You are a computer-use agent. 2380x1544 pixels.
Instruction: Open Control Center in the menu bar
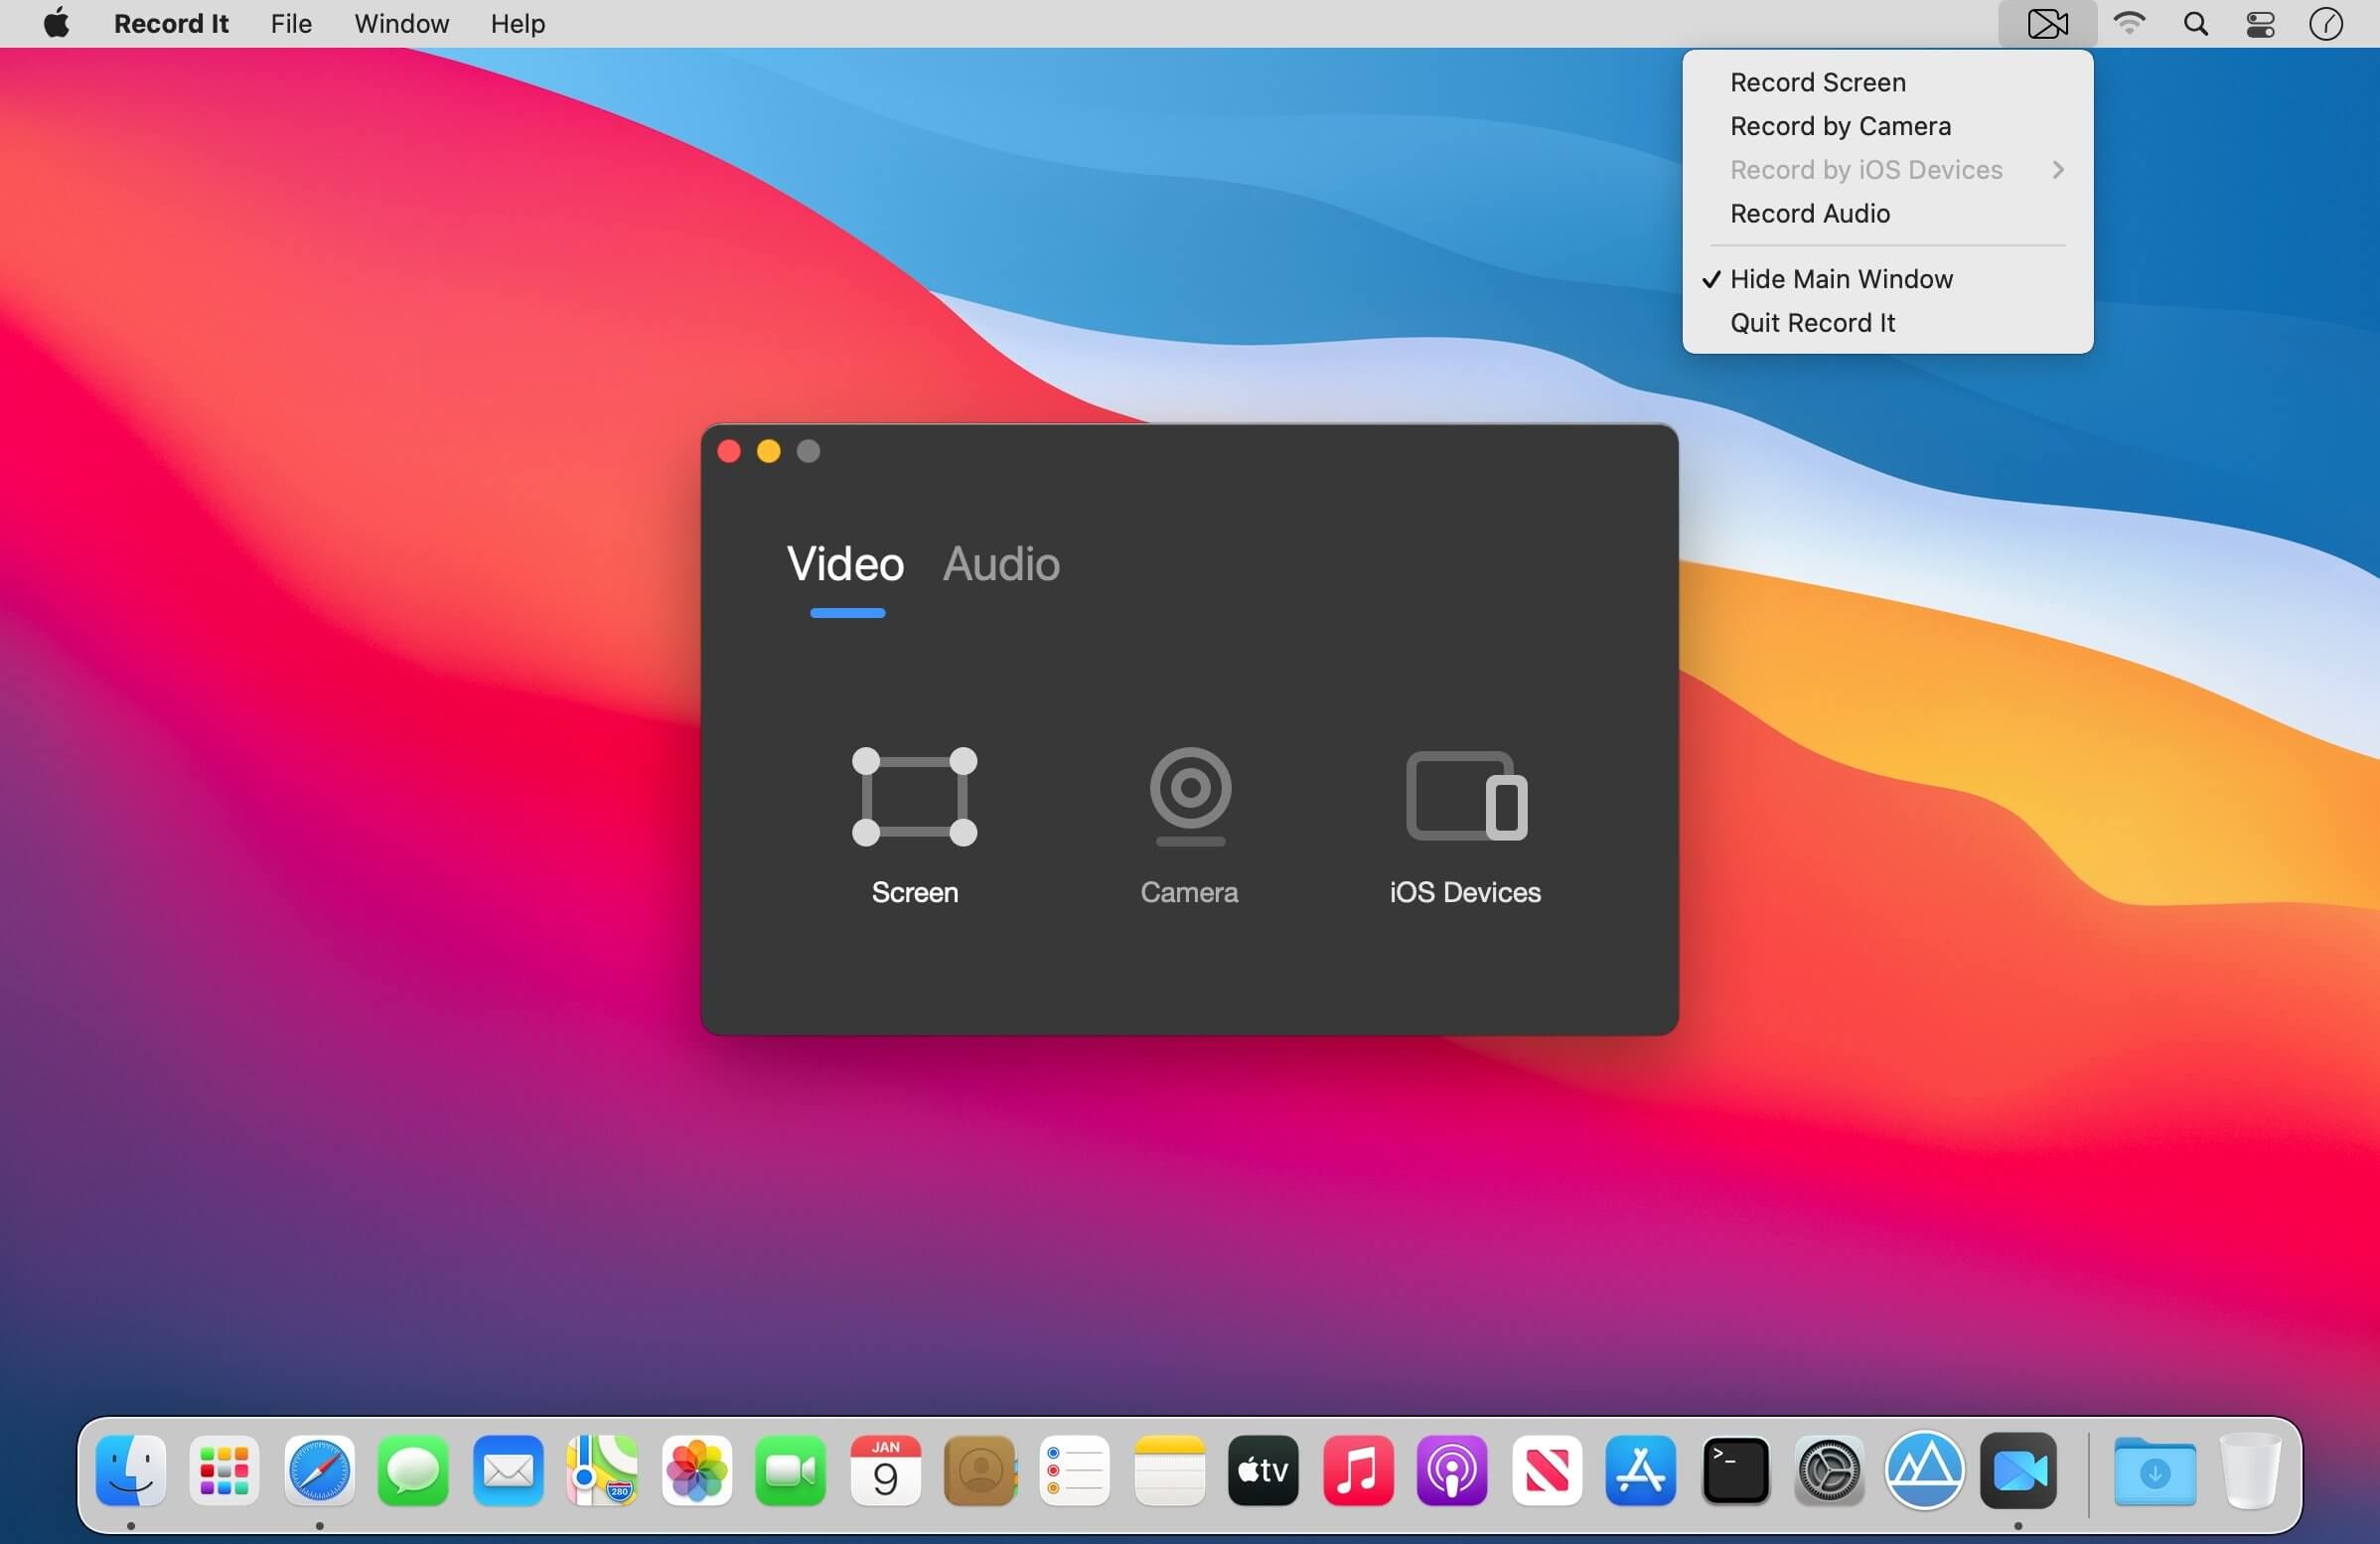[2260, 24]
